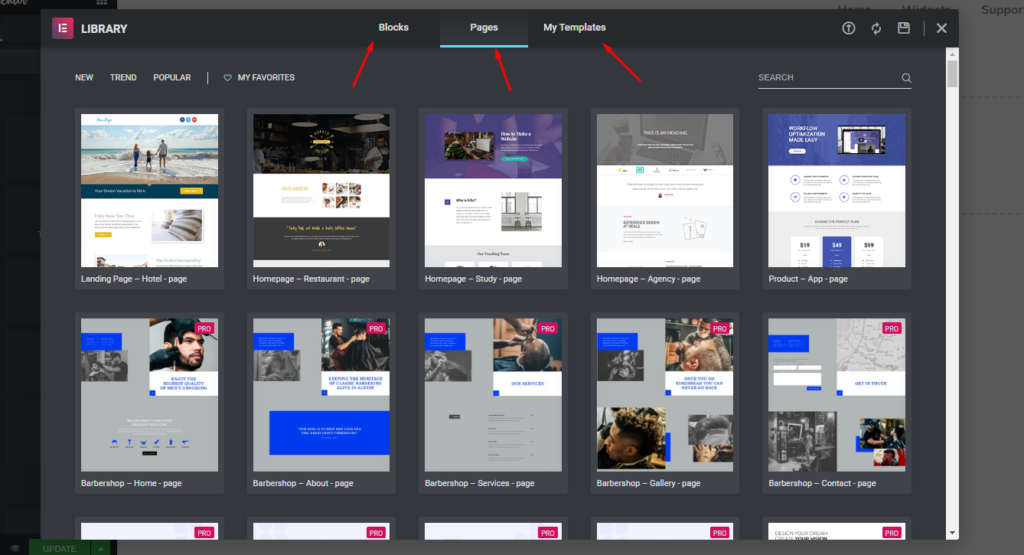Click 'Homepage – Study - page' caption
This screenshot has width=1024, height=555.
[x=473, y=279]
